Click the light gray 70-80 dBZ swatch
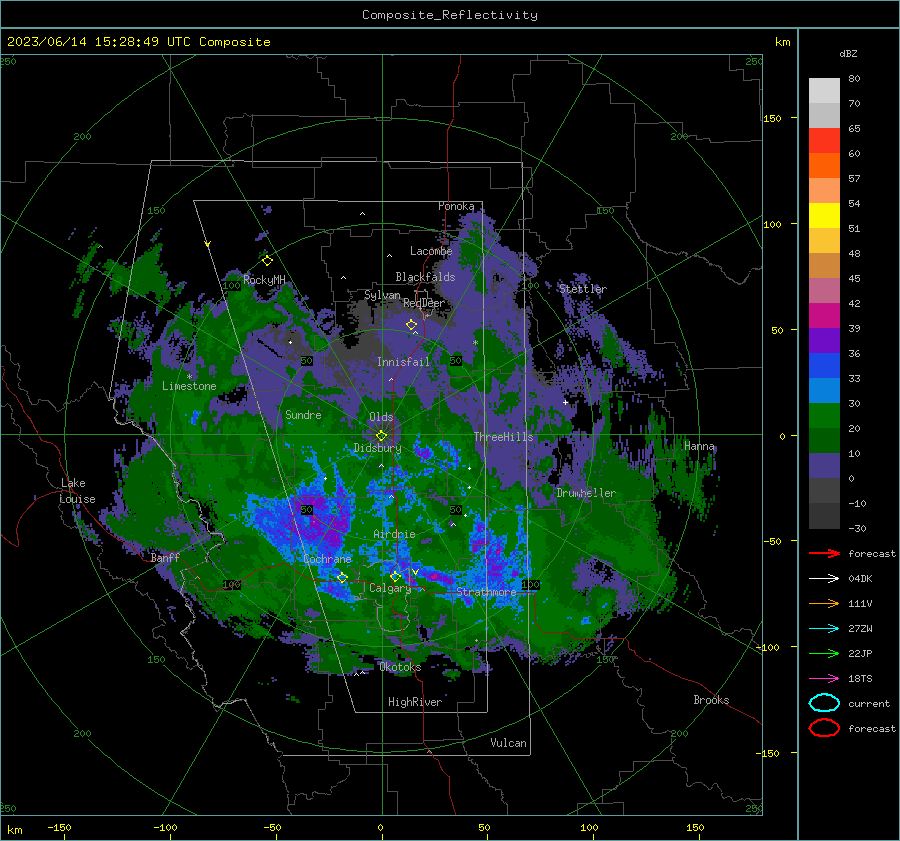This screenshot has height=841, width=900. [x=824, y=91]
